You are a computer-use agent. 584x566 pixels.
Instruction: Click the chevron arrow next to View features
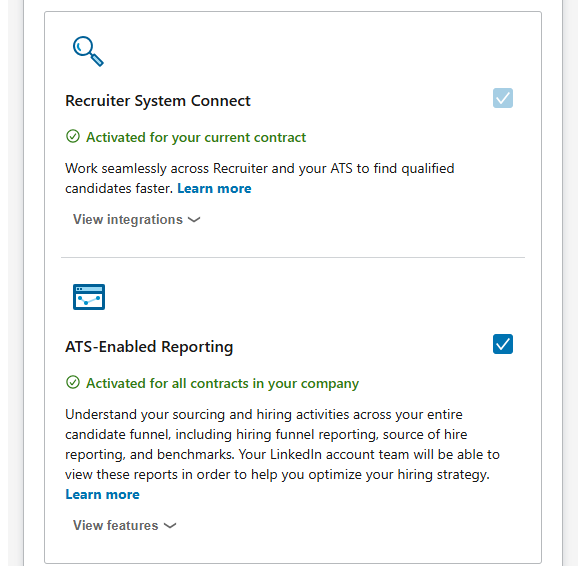tap(170, 526)
